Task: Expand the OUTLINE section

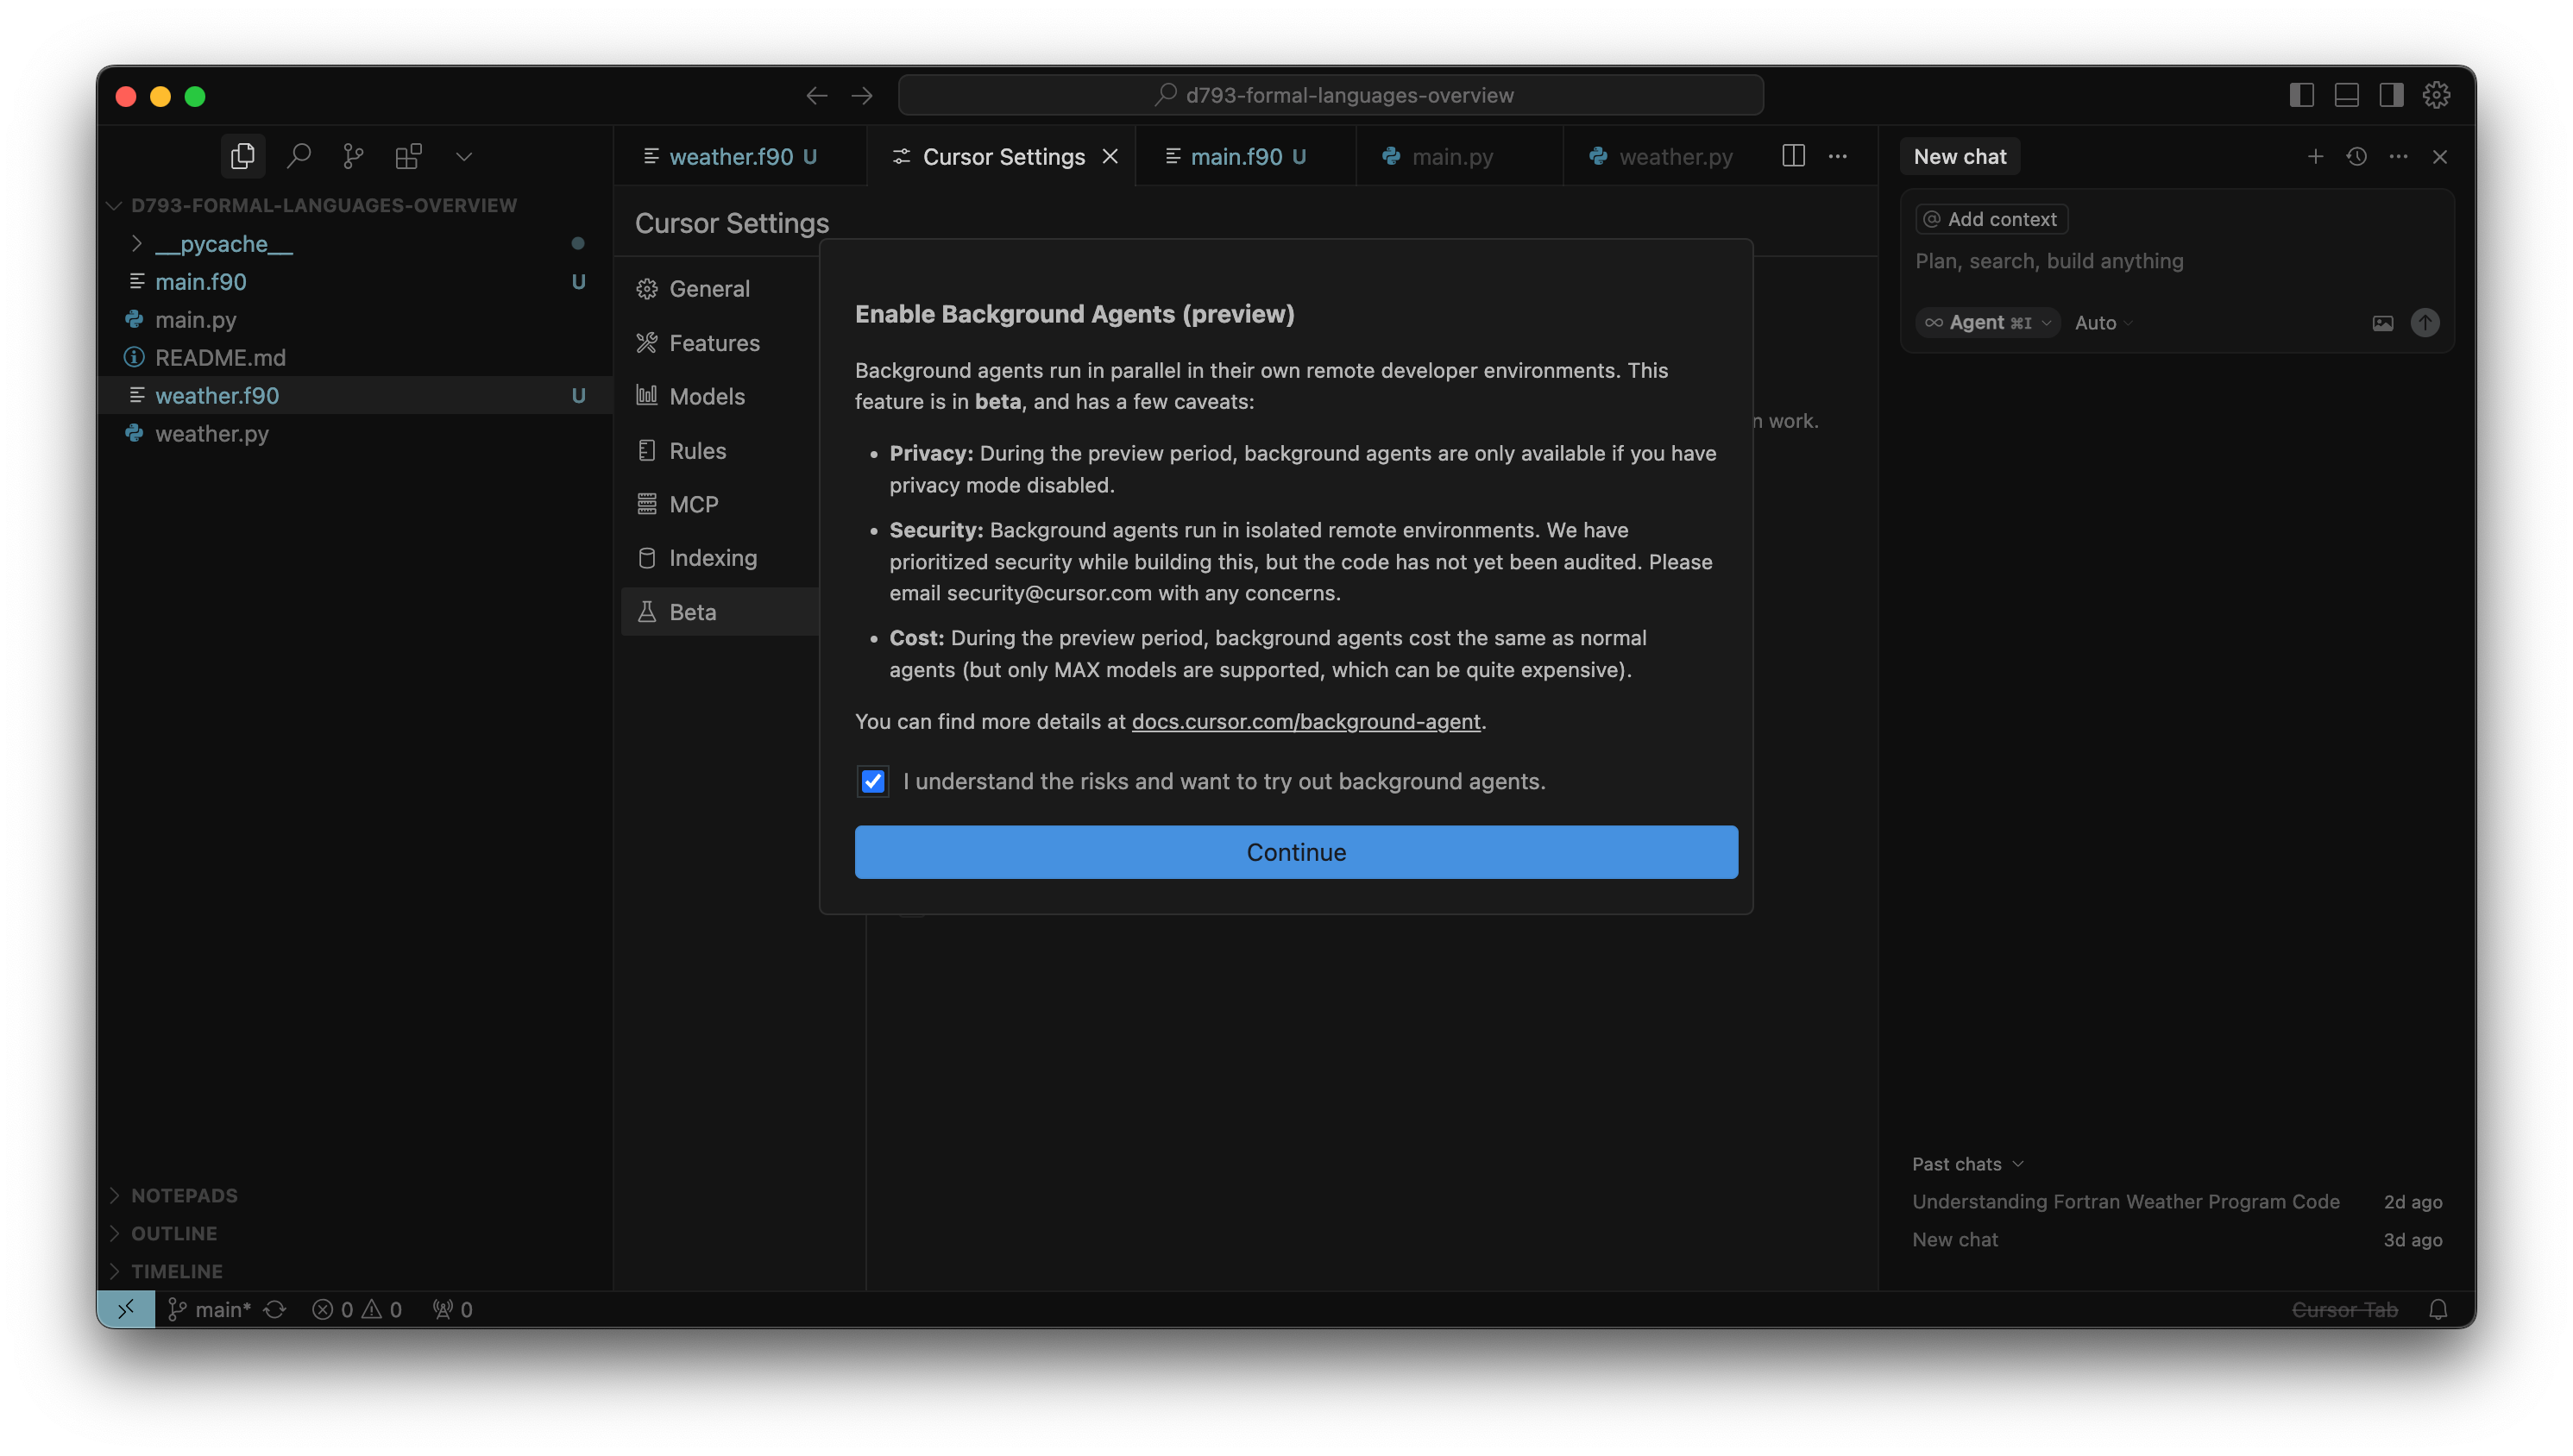Action: pyautogui.click(x=174, y=1233)
